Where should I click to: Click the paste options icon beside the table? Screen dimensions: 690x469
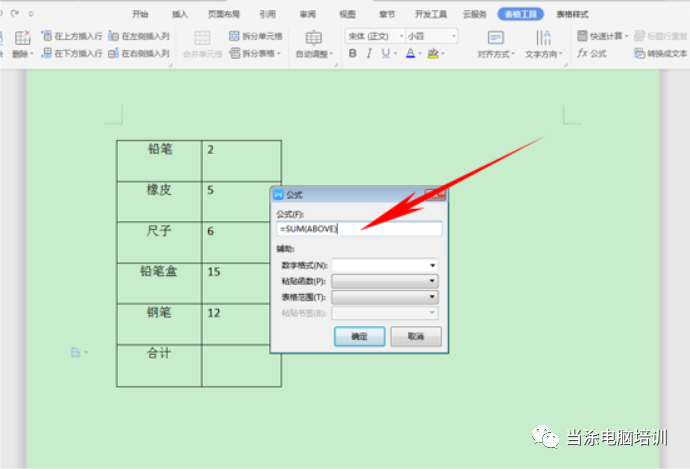pos(76,352)
